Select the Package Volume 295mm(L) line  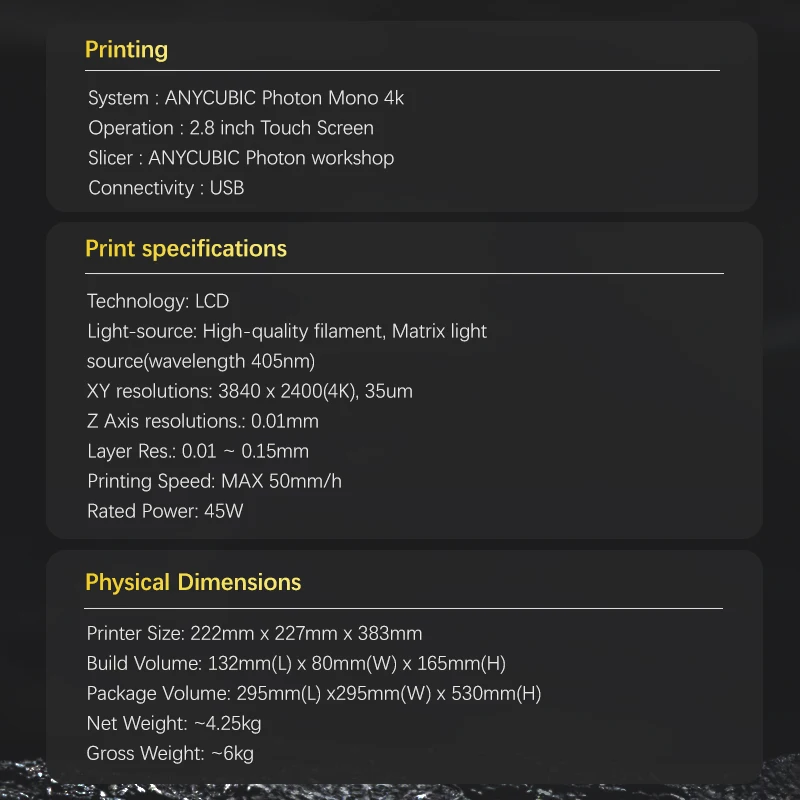coord(314,693)
